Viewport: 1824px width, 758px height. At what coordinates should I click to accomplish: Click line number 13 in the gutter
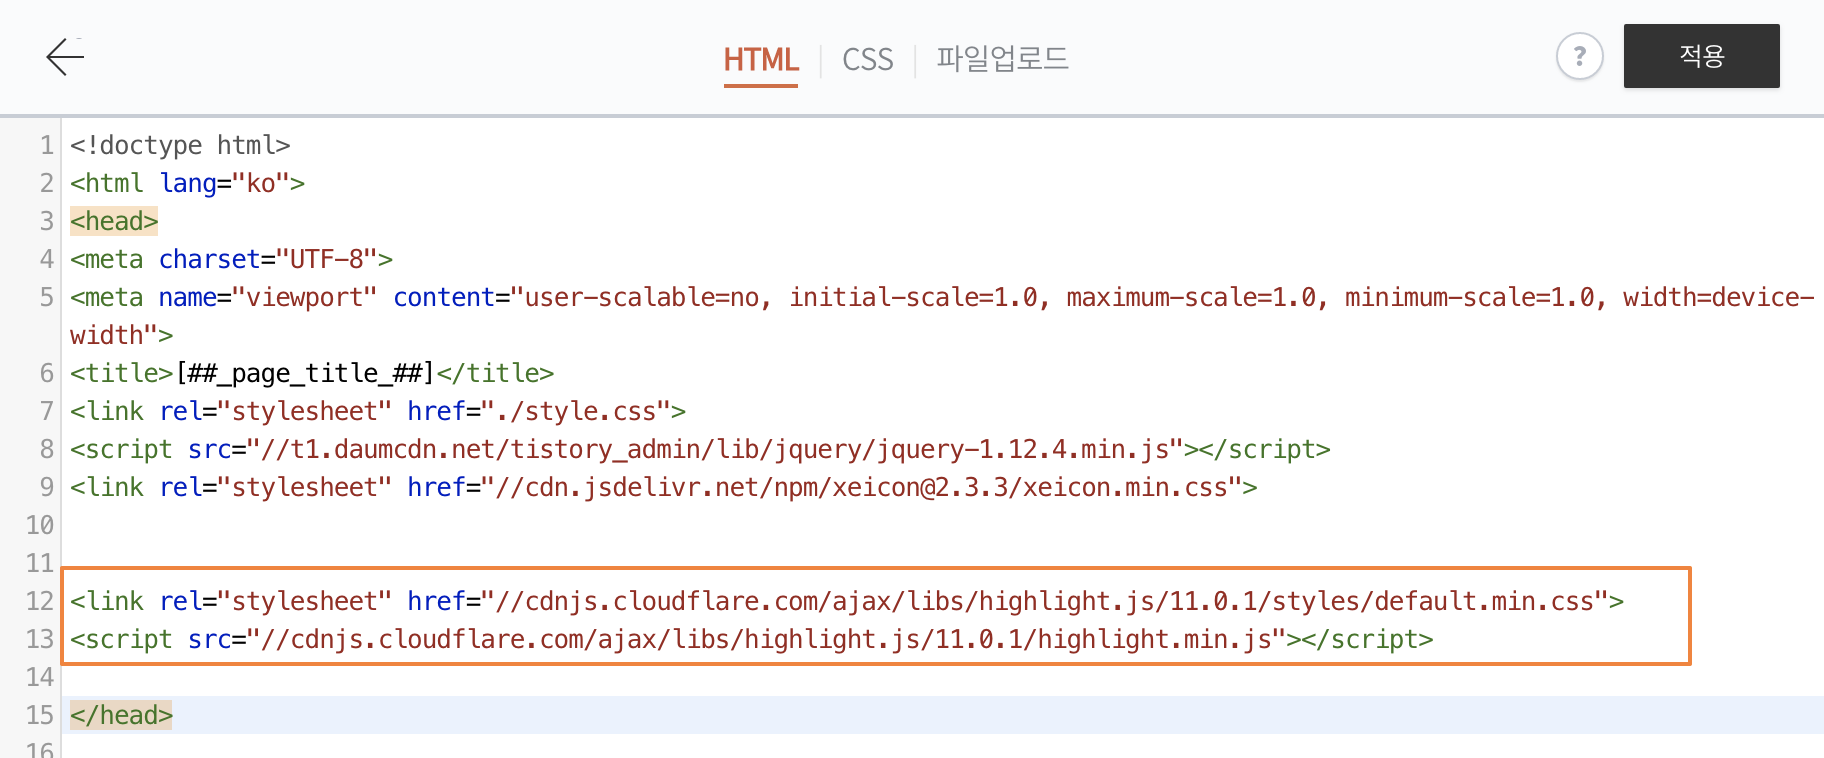pos(40,639)
